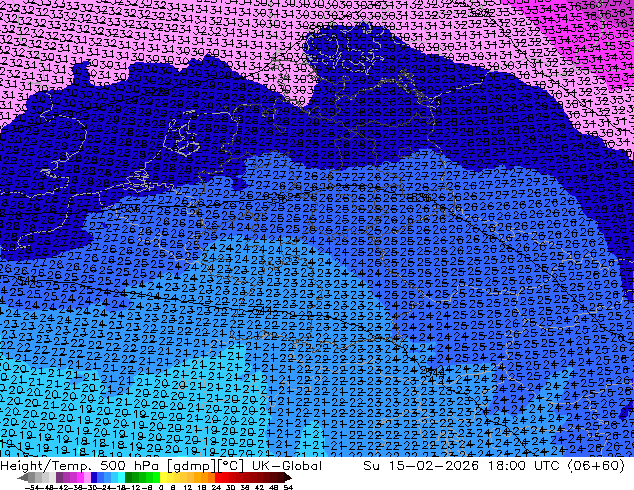The height and width of the screenshot is (490, 634).
Task: Click the 'UK-Global' model label
Action: (x=287, y=466)
